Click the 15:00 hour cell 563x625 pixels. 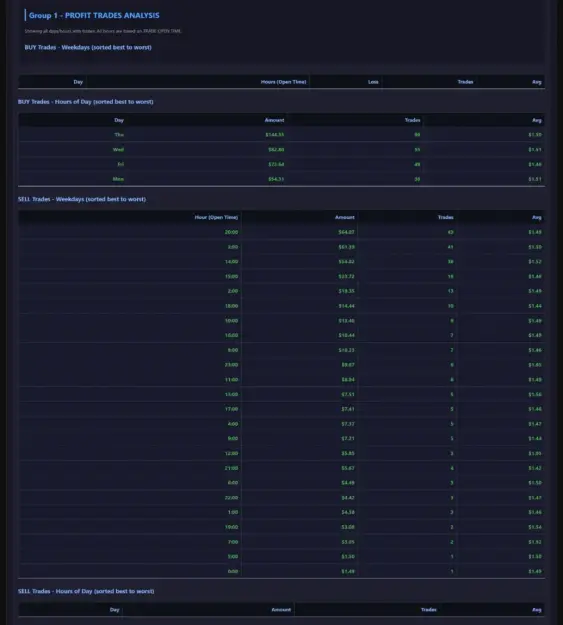point(231,276)
